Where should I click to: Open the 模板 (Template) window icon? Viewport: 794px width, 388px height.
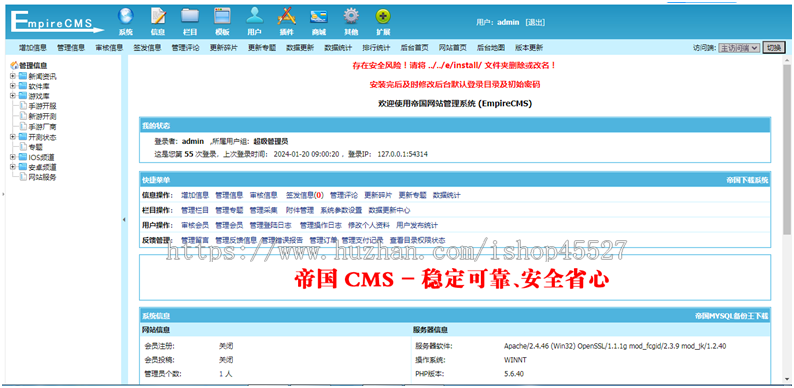[222, 16]
